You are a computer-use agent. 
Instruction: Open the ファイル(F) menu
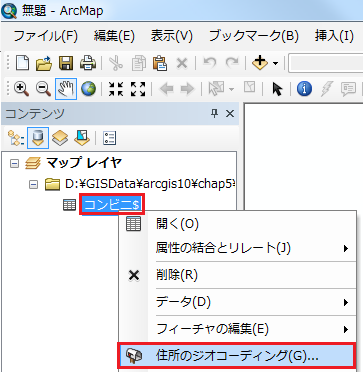tap(45, 36)
